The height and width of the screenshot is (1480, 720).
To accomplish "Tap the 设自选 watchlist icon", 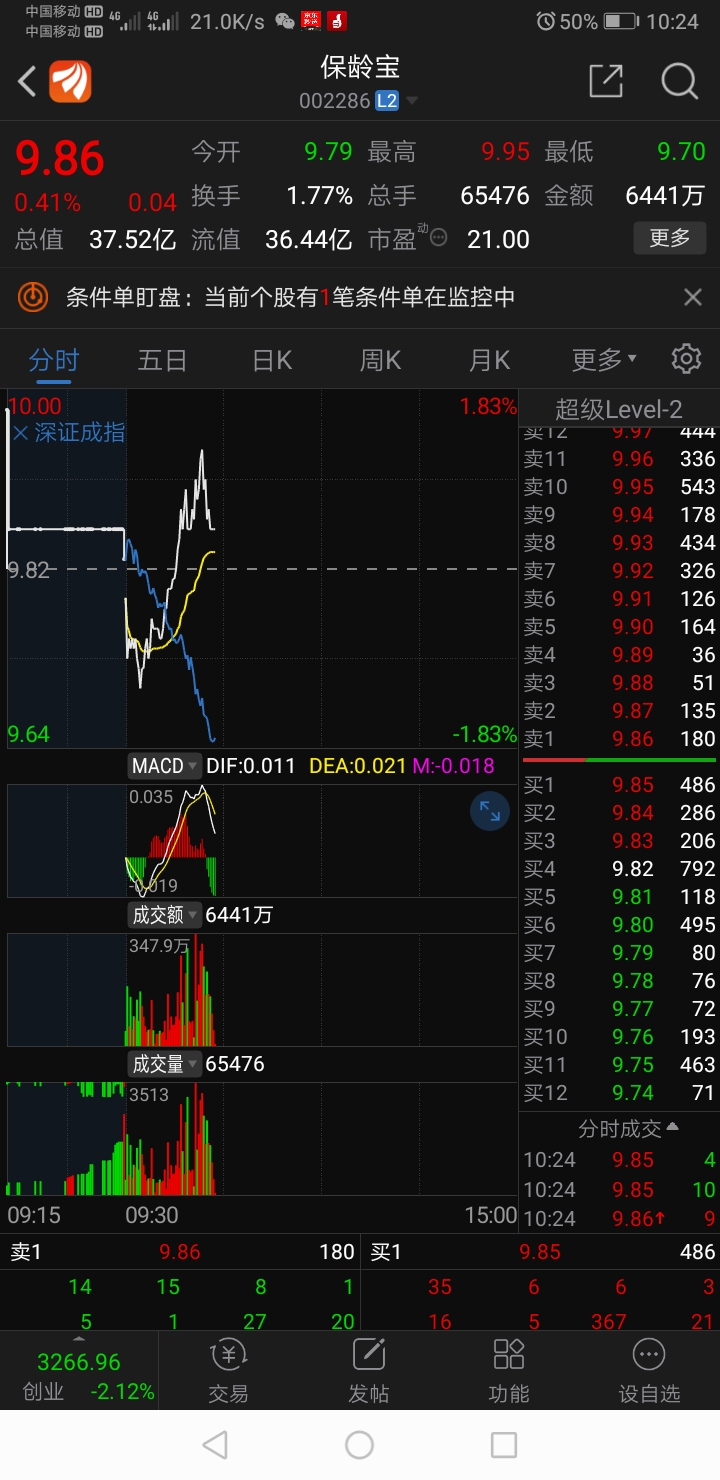I will point(649,1355).
